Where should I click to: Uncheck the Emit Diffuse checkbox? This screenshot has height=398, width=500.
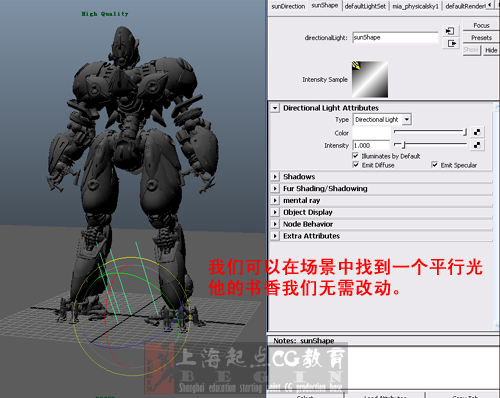(355, 165)
